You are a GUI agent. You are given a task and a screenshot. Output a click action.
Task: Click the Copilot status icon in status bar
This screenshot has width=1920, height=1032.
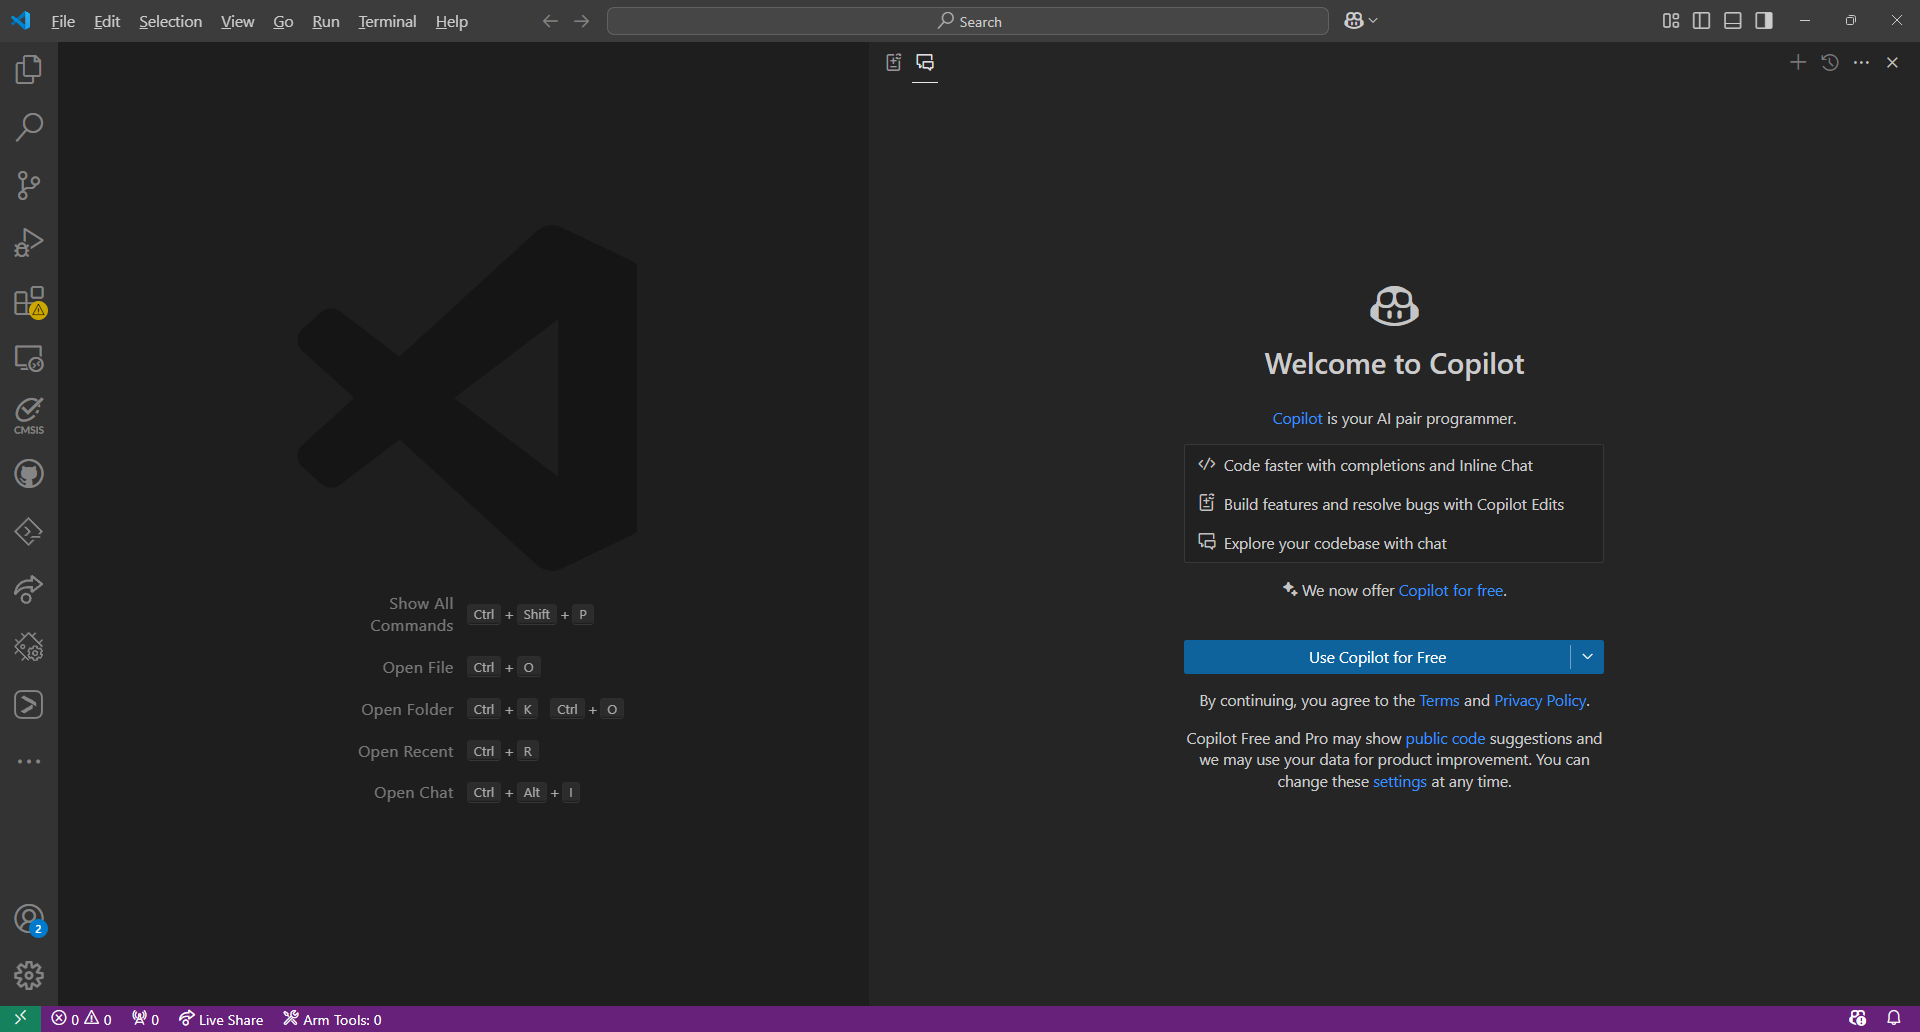(1858, 1019)
